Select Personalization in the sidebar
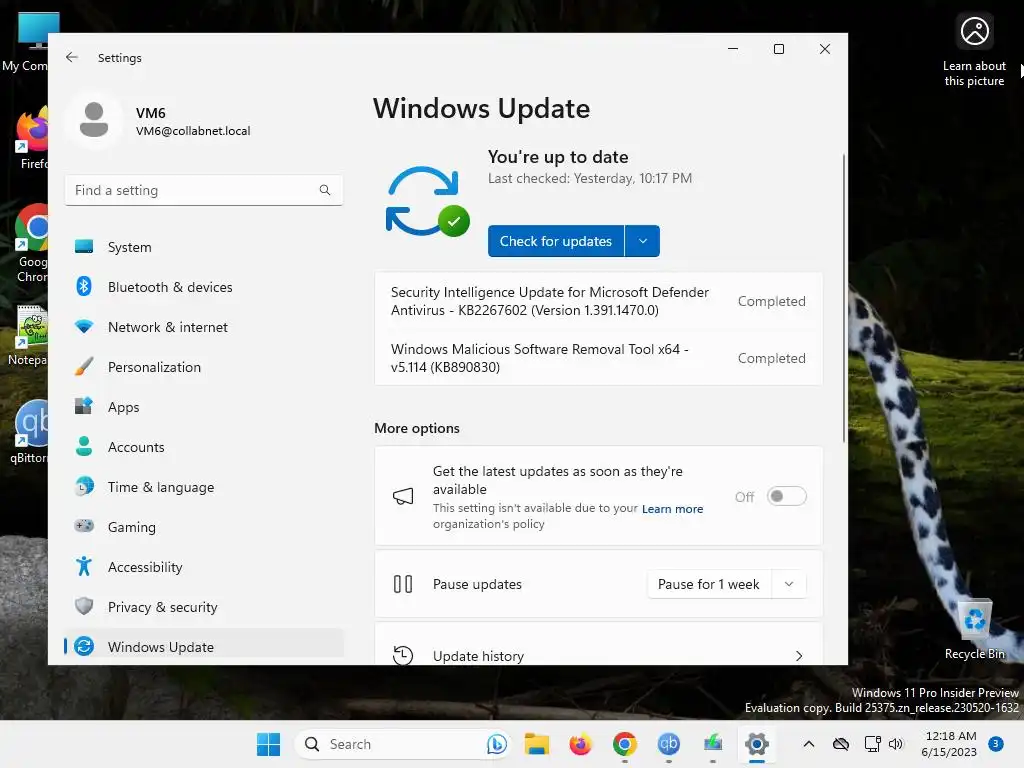1024x768 pixels. [204, 366]
